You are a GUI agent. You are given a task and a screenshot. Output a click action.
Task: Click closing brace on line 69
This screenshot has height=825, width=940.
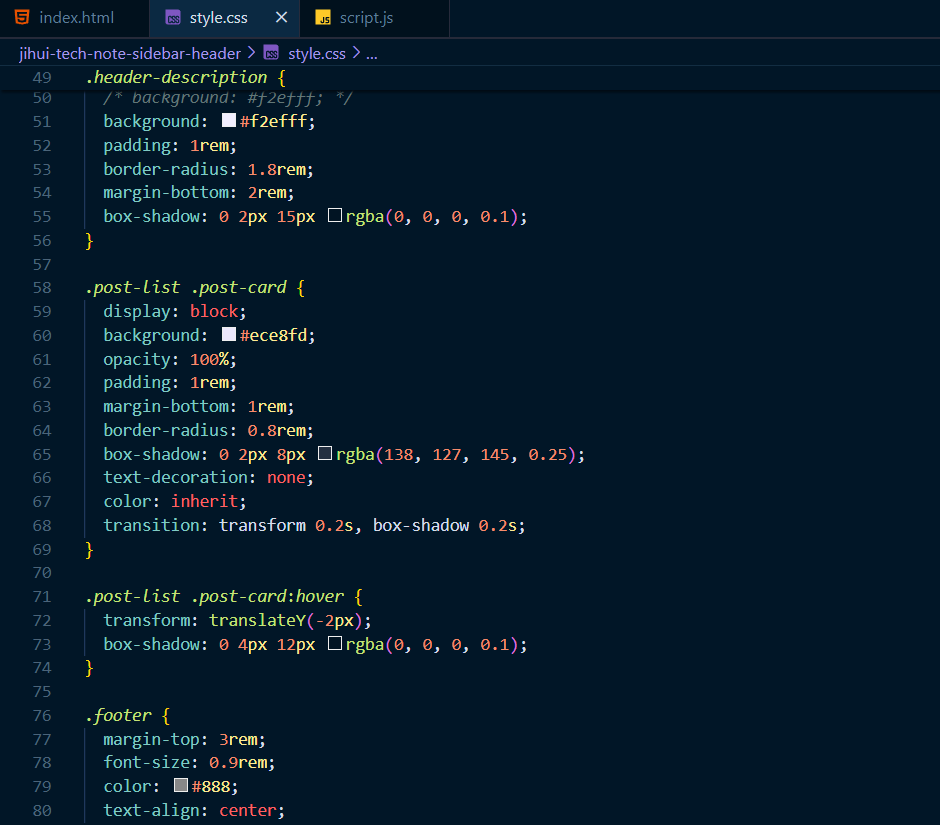click(x=89, y=549)
